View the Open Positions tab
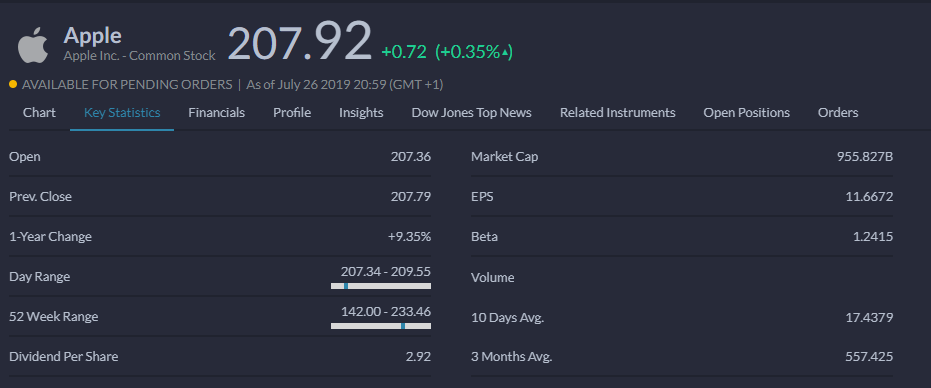 (x=746, y=112)
